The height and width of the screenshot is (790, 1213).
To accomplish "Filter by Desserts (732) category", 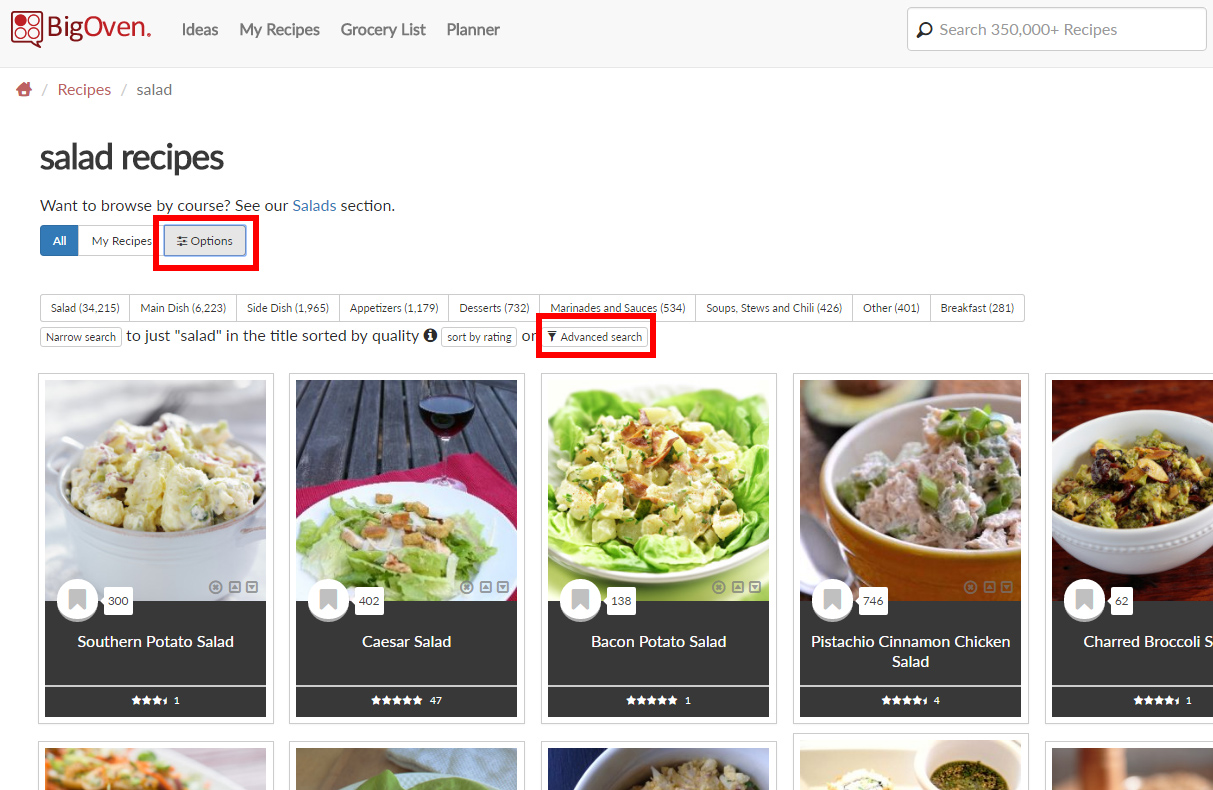I will coord(494,308).
